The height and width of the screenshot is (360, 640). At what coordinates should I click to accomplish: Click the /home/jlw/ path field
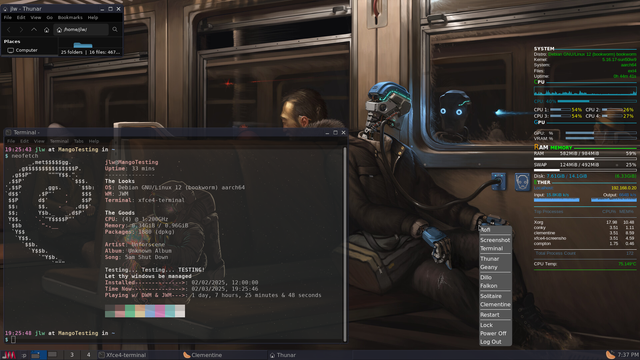82,30
